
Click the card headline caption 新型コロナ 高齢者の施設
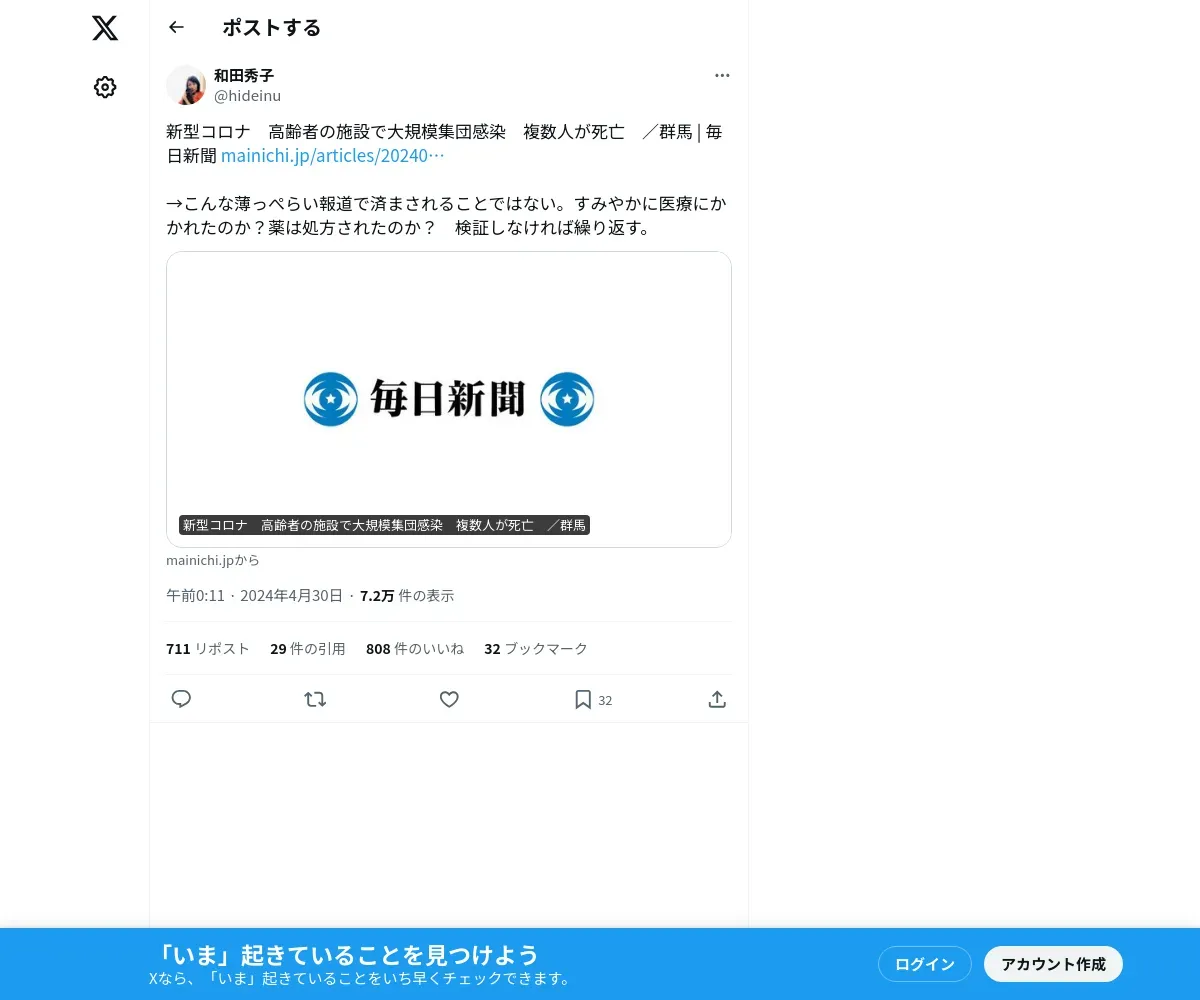pyautogui.click(x=384, y=525)
